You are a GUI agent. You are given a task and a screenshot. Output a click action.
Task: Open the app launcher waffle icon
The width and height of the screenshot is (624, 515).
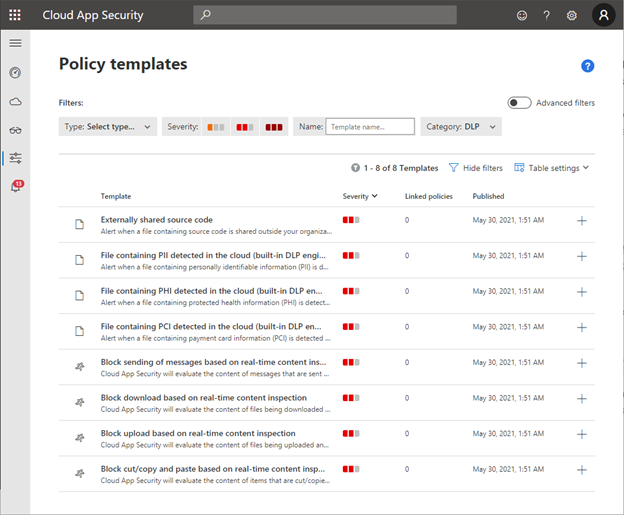[15, 15]
